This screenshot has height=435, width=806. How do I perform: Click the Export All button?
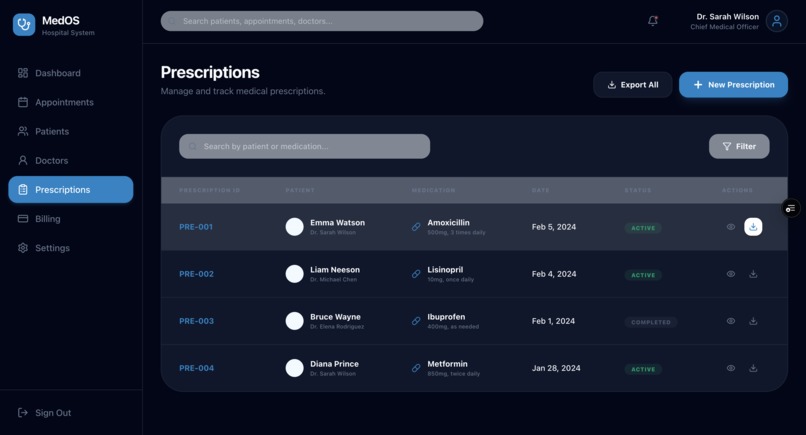tap(633, 85)
